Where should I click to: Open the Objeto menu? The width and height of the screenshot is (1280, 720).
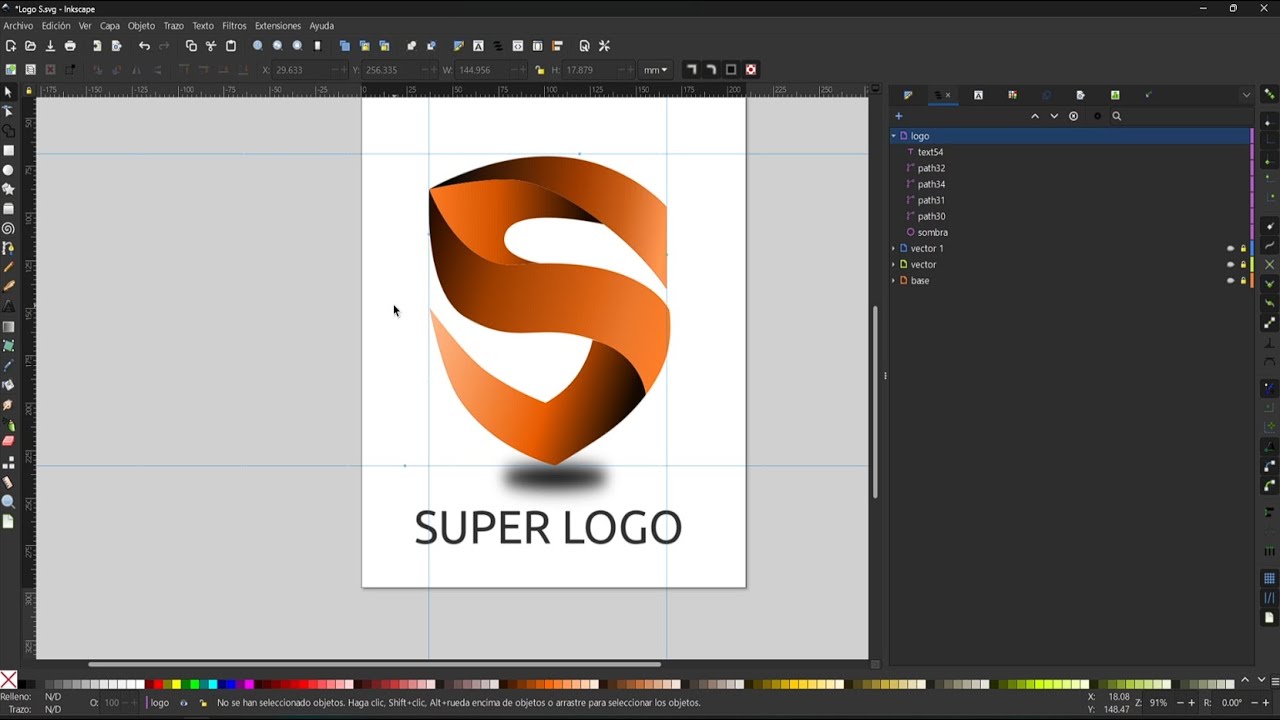pos(141,26)
